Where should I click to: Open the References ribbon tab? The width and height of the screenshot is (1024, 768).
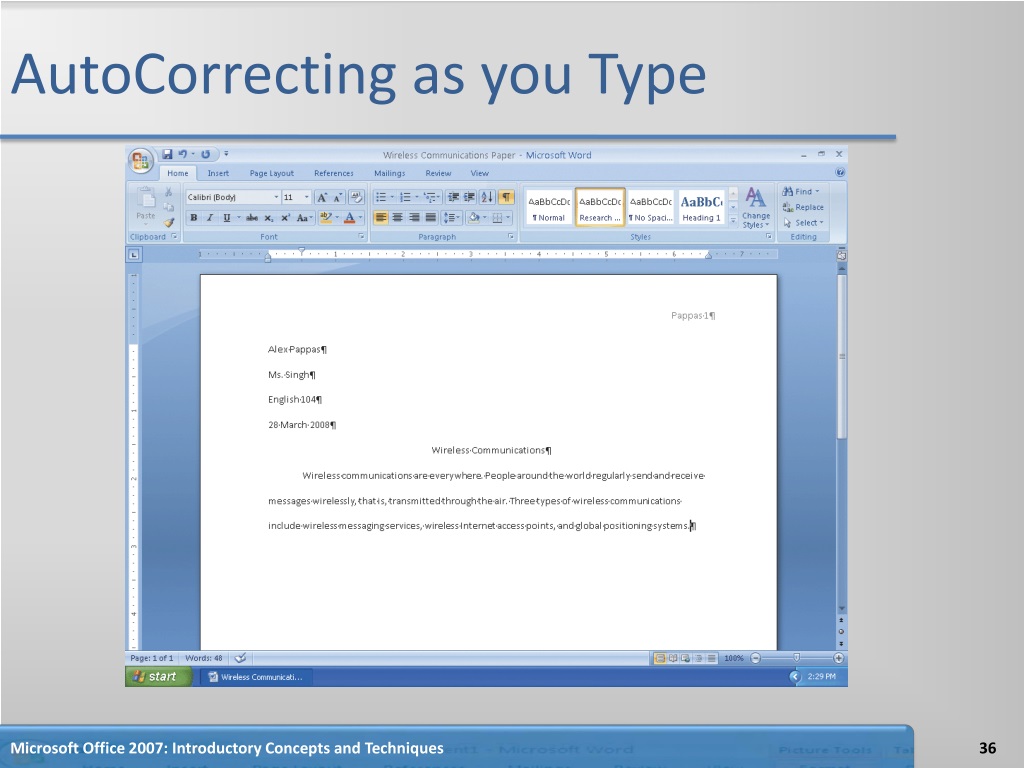point(334,173)
